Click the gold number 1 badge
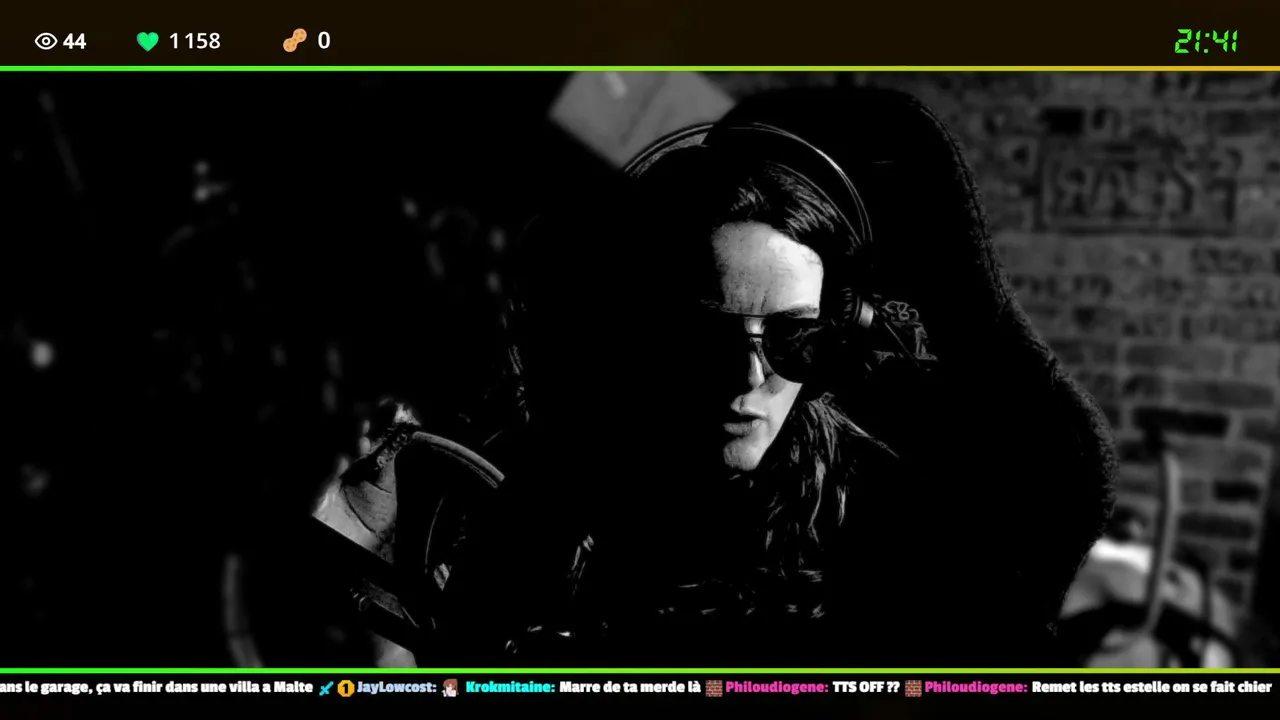1280x720 pixels. pyautogui.click(x=346, y=688)
